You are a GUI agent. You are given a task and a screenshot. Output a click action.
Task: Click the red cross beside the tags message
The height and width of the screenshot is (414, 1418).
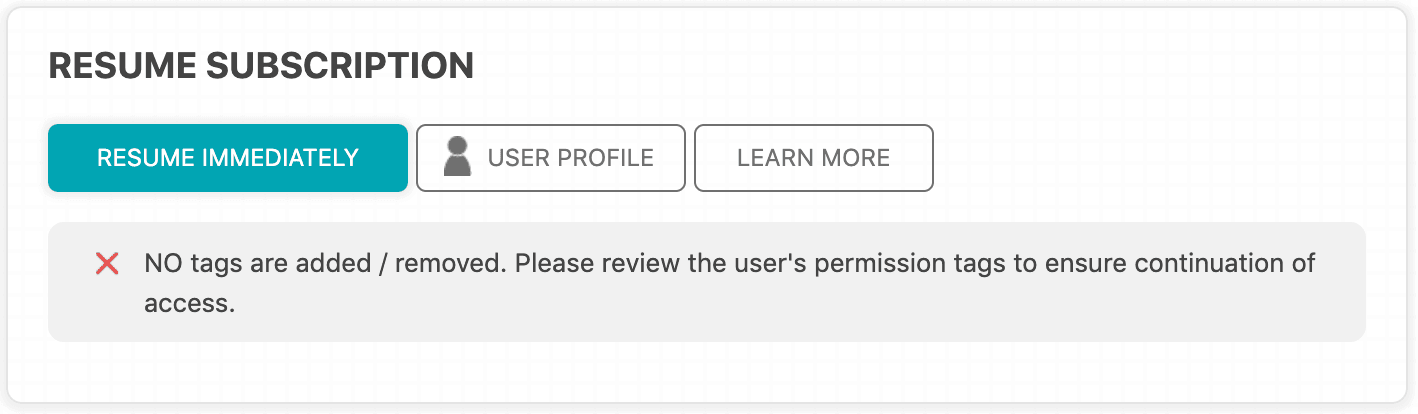(107, 264)
